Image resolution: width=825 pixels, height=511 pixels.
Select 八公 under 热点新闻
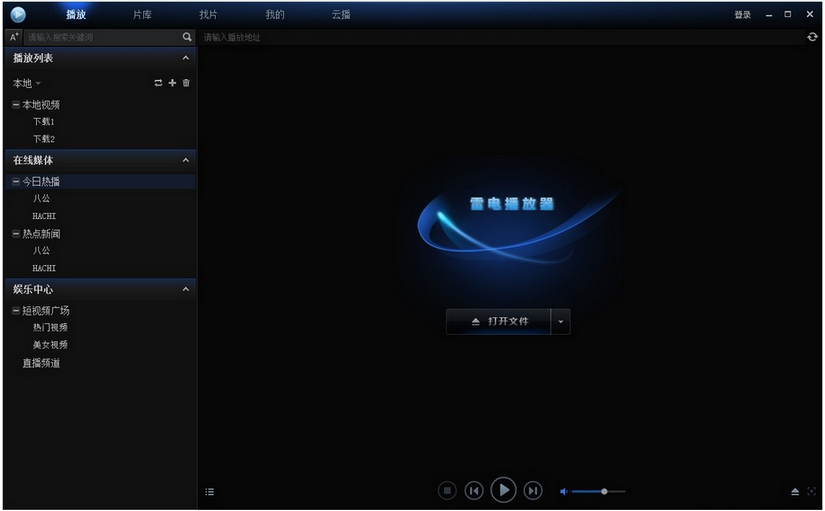(x=41, y=251)
